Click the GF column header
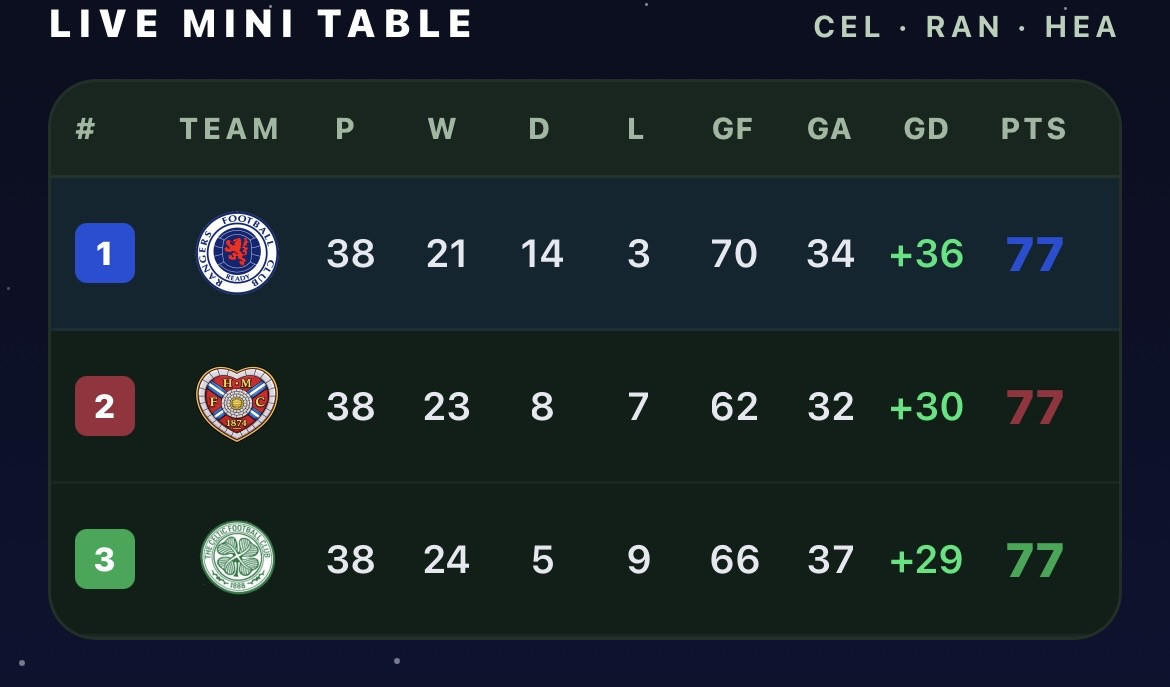Screen dimensions: 1170x687 [x=733, y=129]
